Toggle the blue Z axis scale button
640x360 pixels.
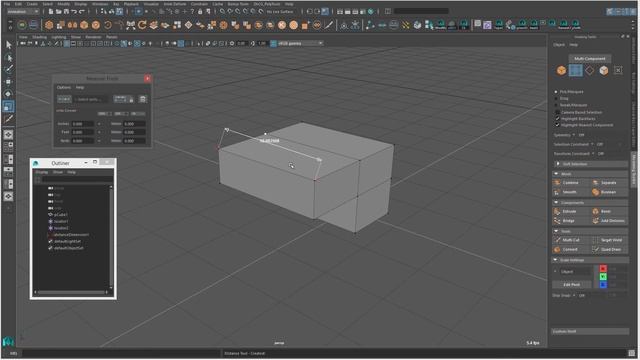[603, 285]
